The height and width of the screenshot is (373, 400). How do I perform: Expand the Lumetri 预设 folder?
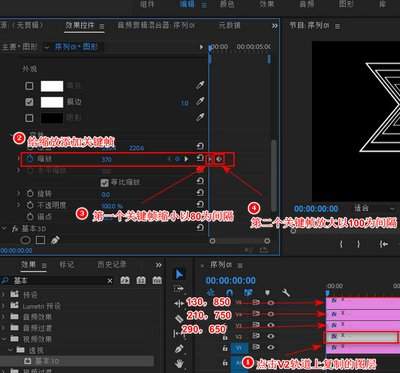4,306
